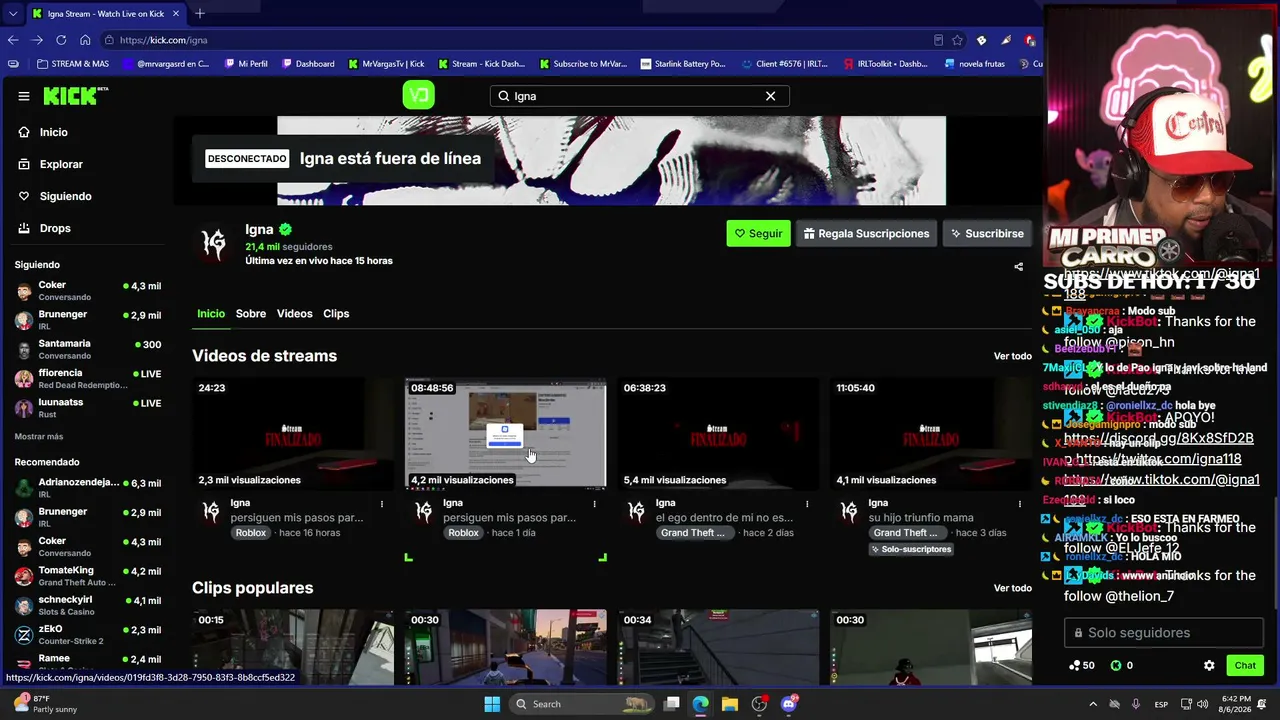
Task: Bookmark this page with the star icon
Action: (x=957, y=40)
